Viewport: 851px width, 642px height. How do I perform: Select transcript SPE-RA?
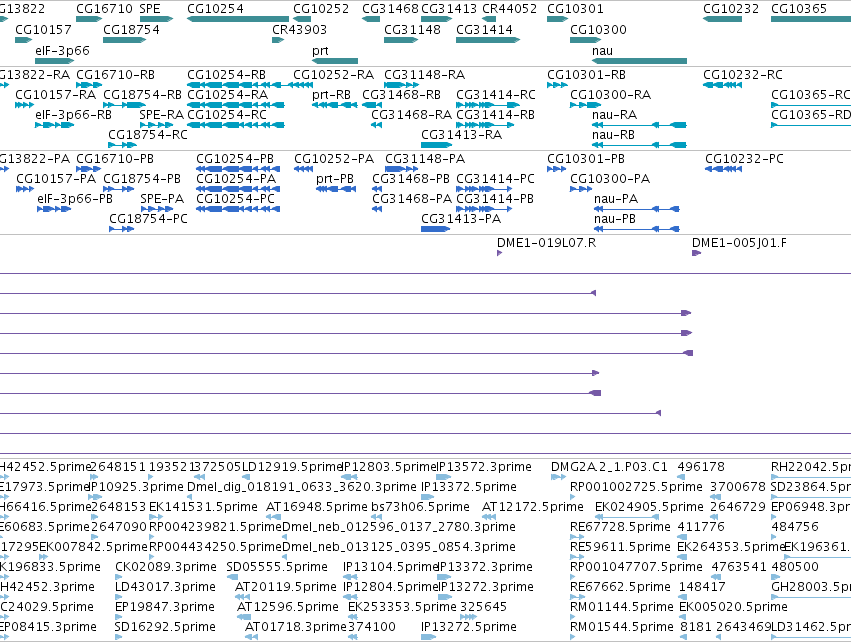(x=162, y=115)
